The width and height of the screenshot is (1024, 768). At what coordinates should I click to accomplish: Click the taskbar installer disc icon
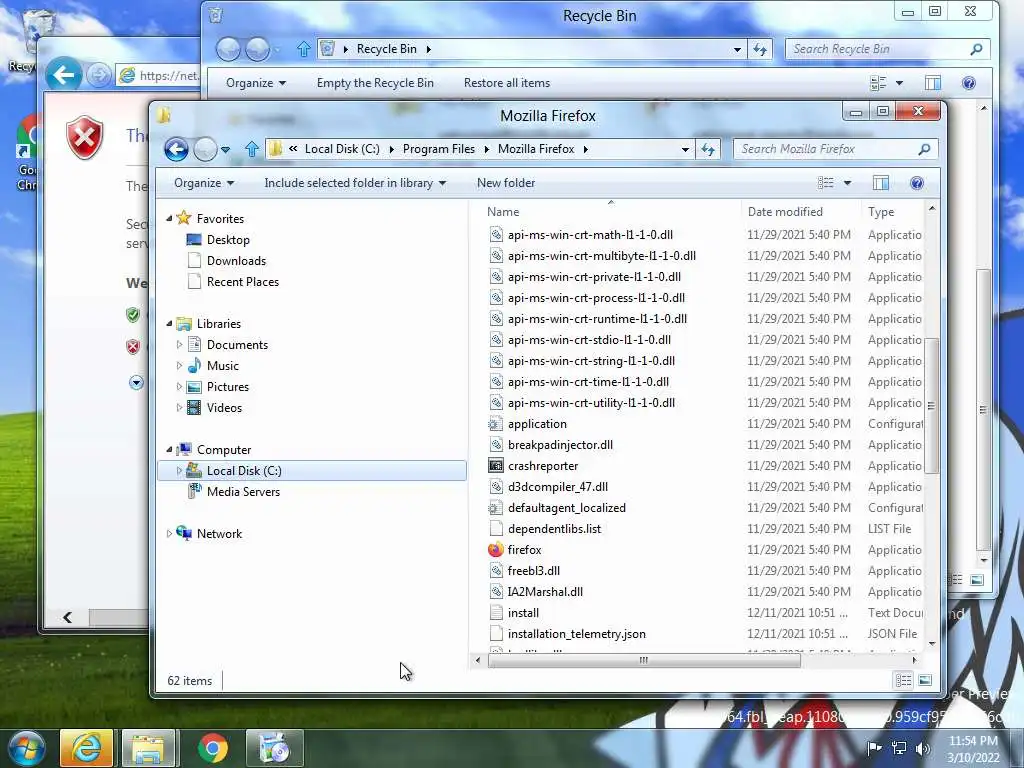point(275,748)
